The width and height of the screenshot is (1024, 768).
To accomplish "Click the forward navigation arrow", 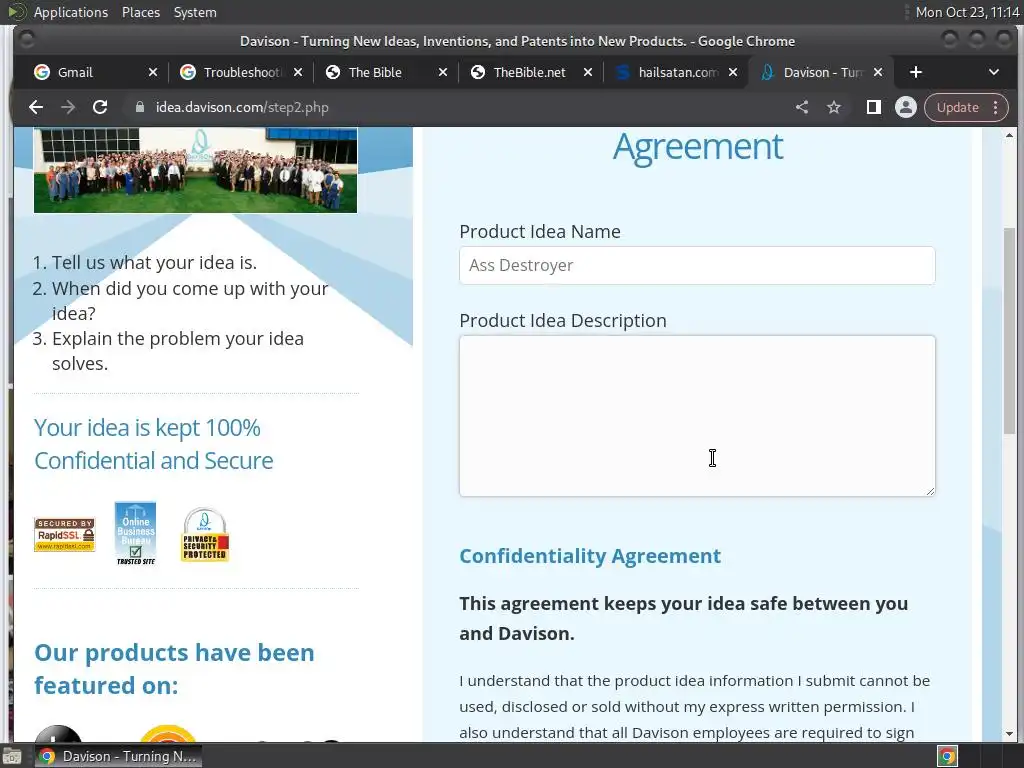I will pos(68,107).
